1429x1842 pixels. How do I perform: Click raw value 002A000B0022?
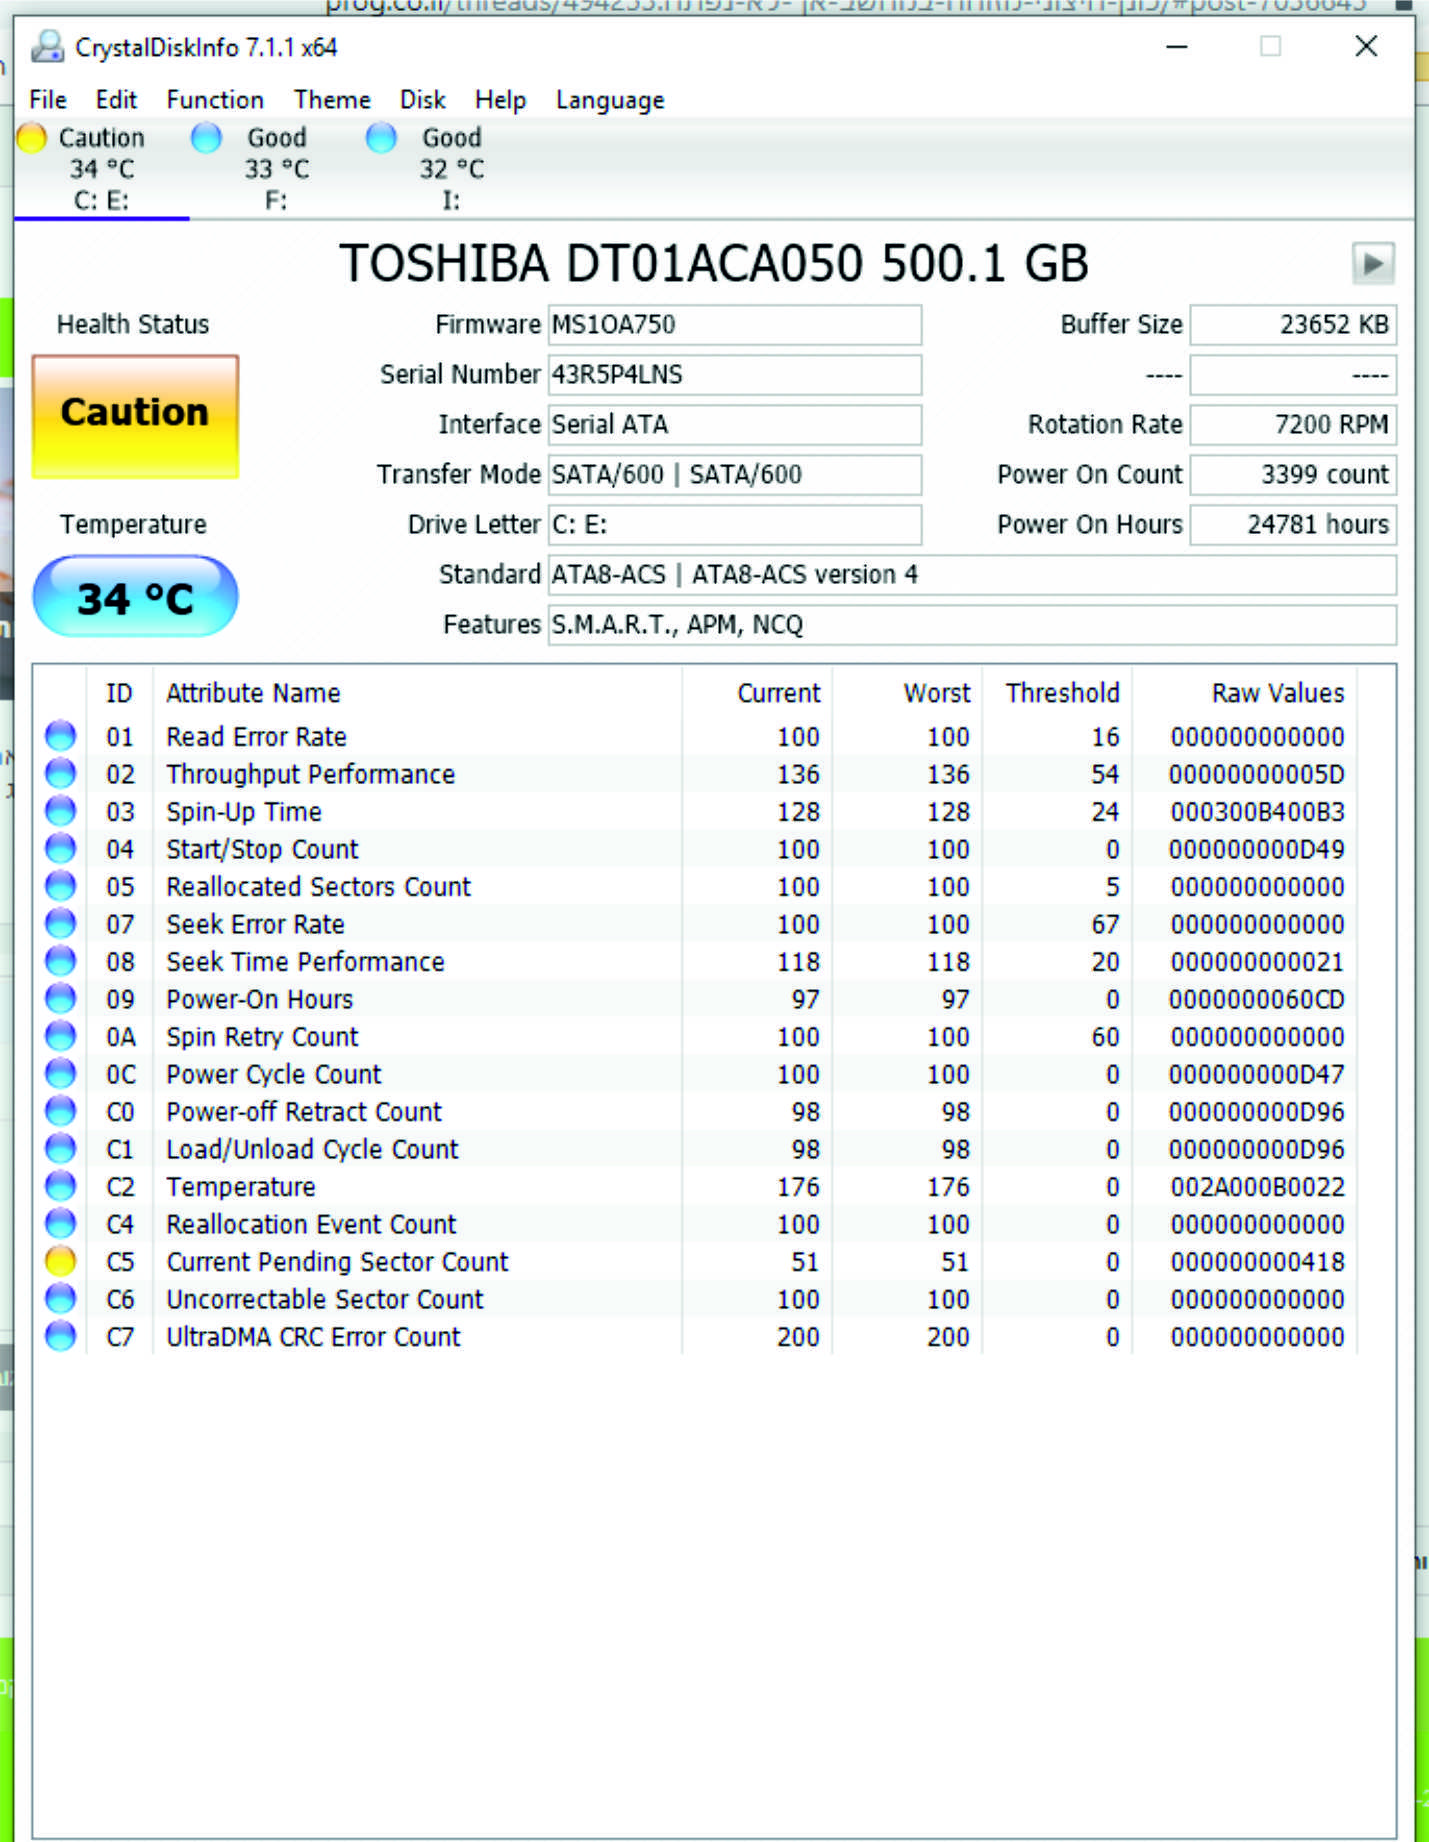click(1257, 1187)
